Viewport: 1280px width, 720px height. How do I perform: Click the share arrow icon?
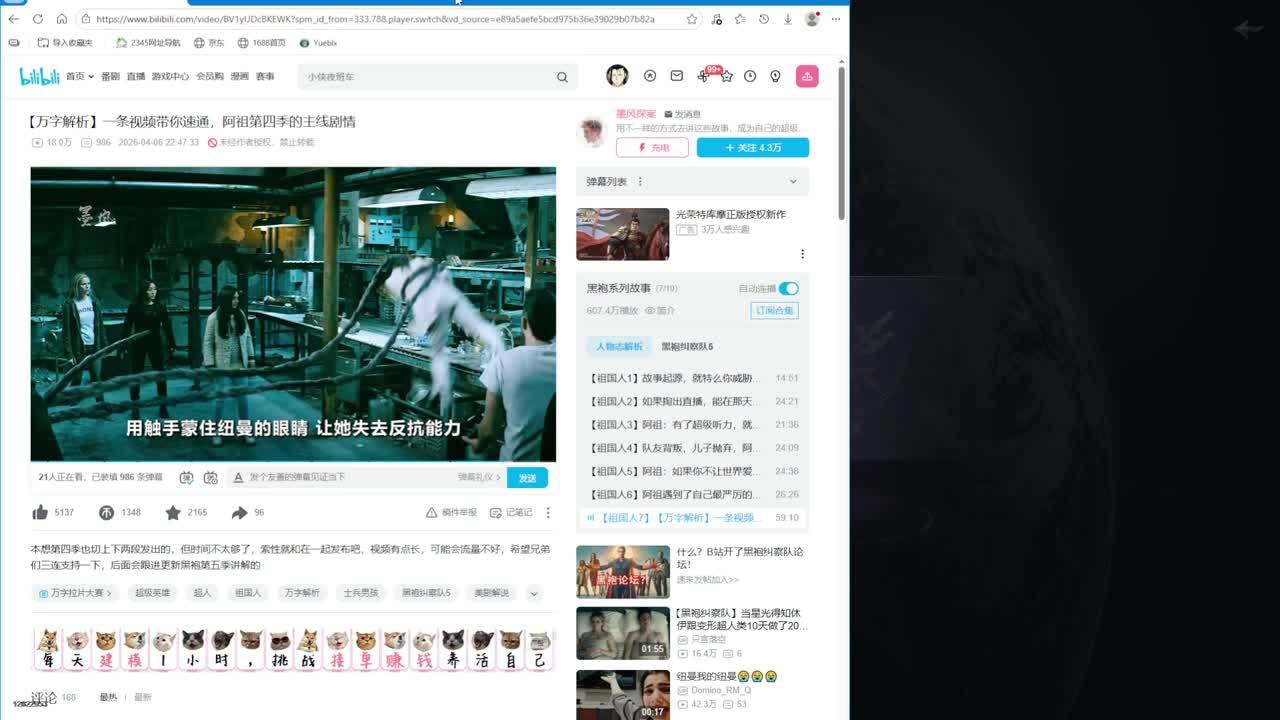(x=239, y=512)
